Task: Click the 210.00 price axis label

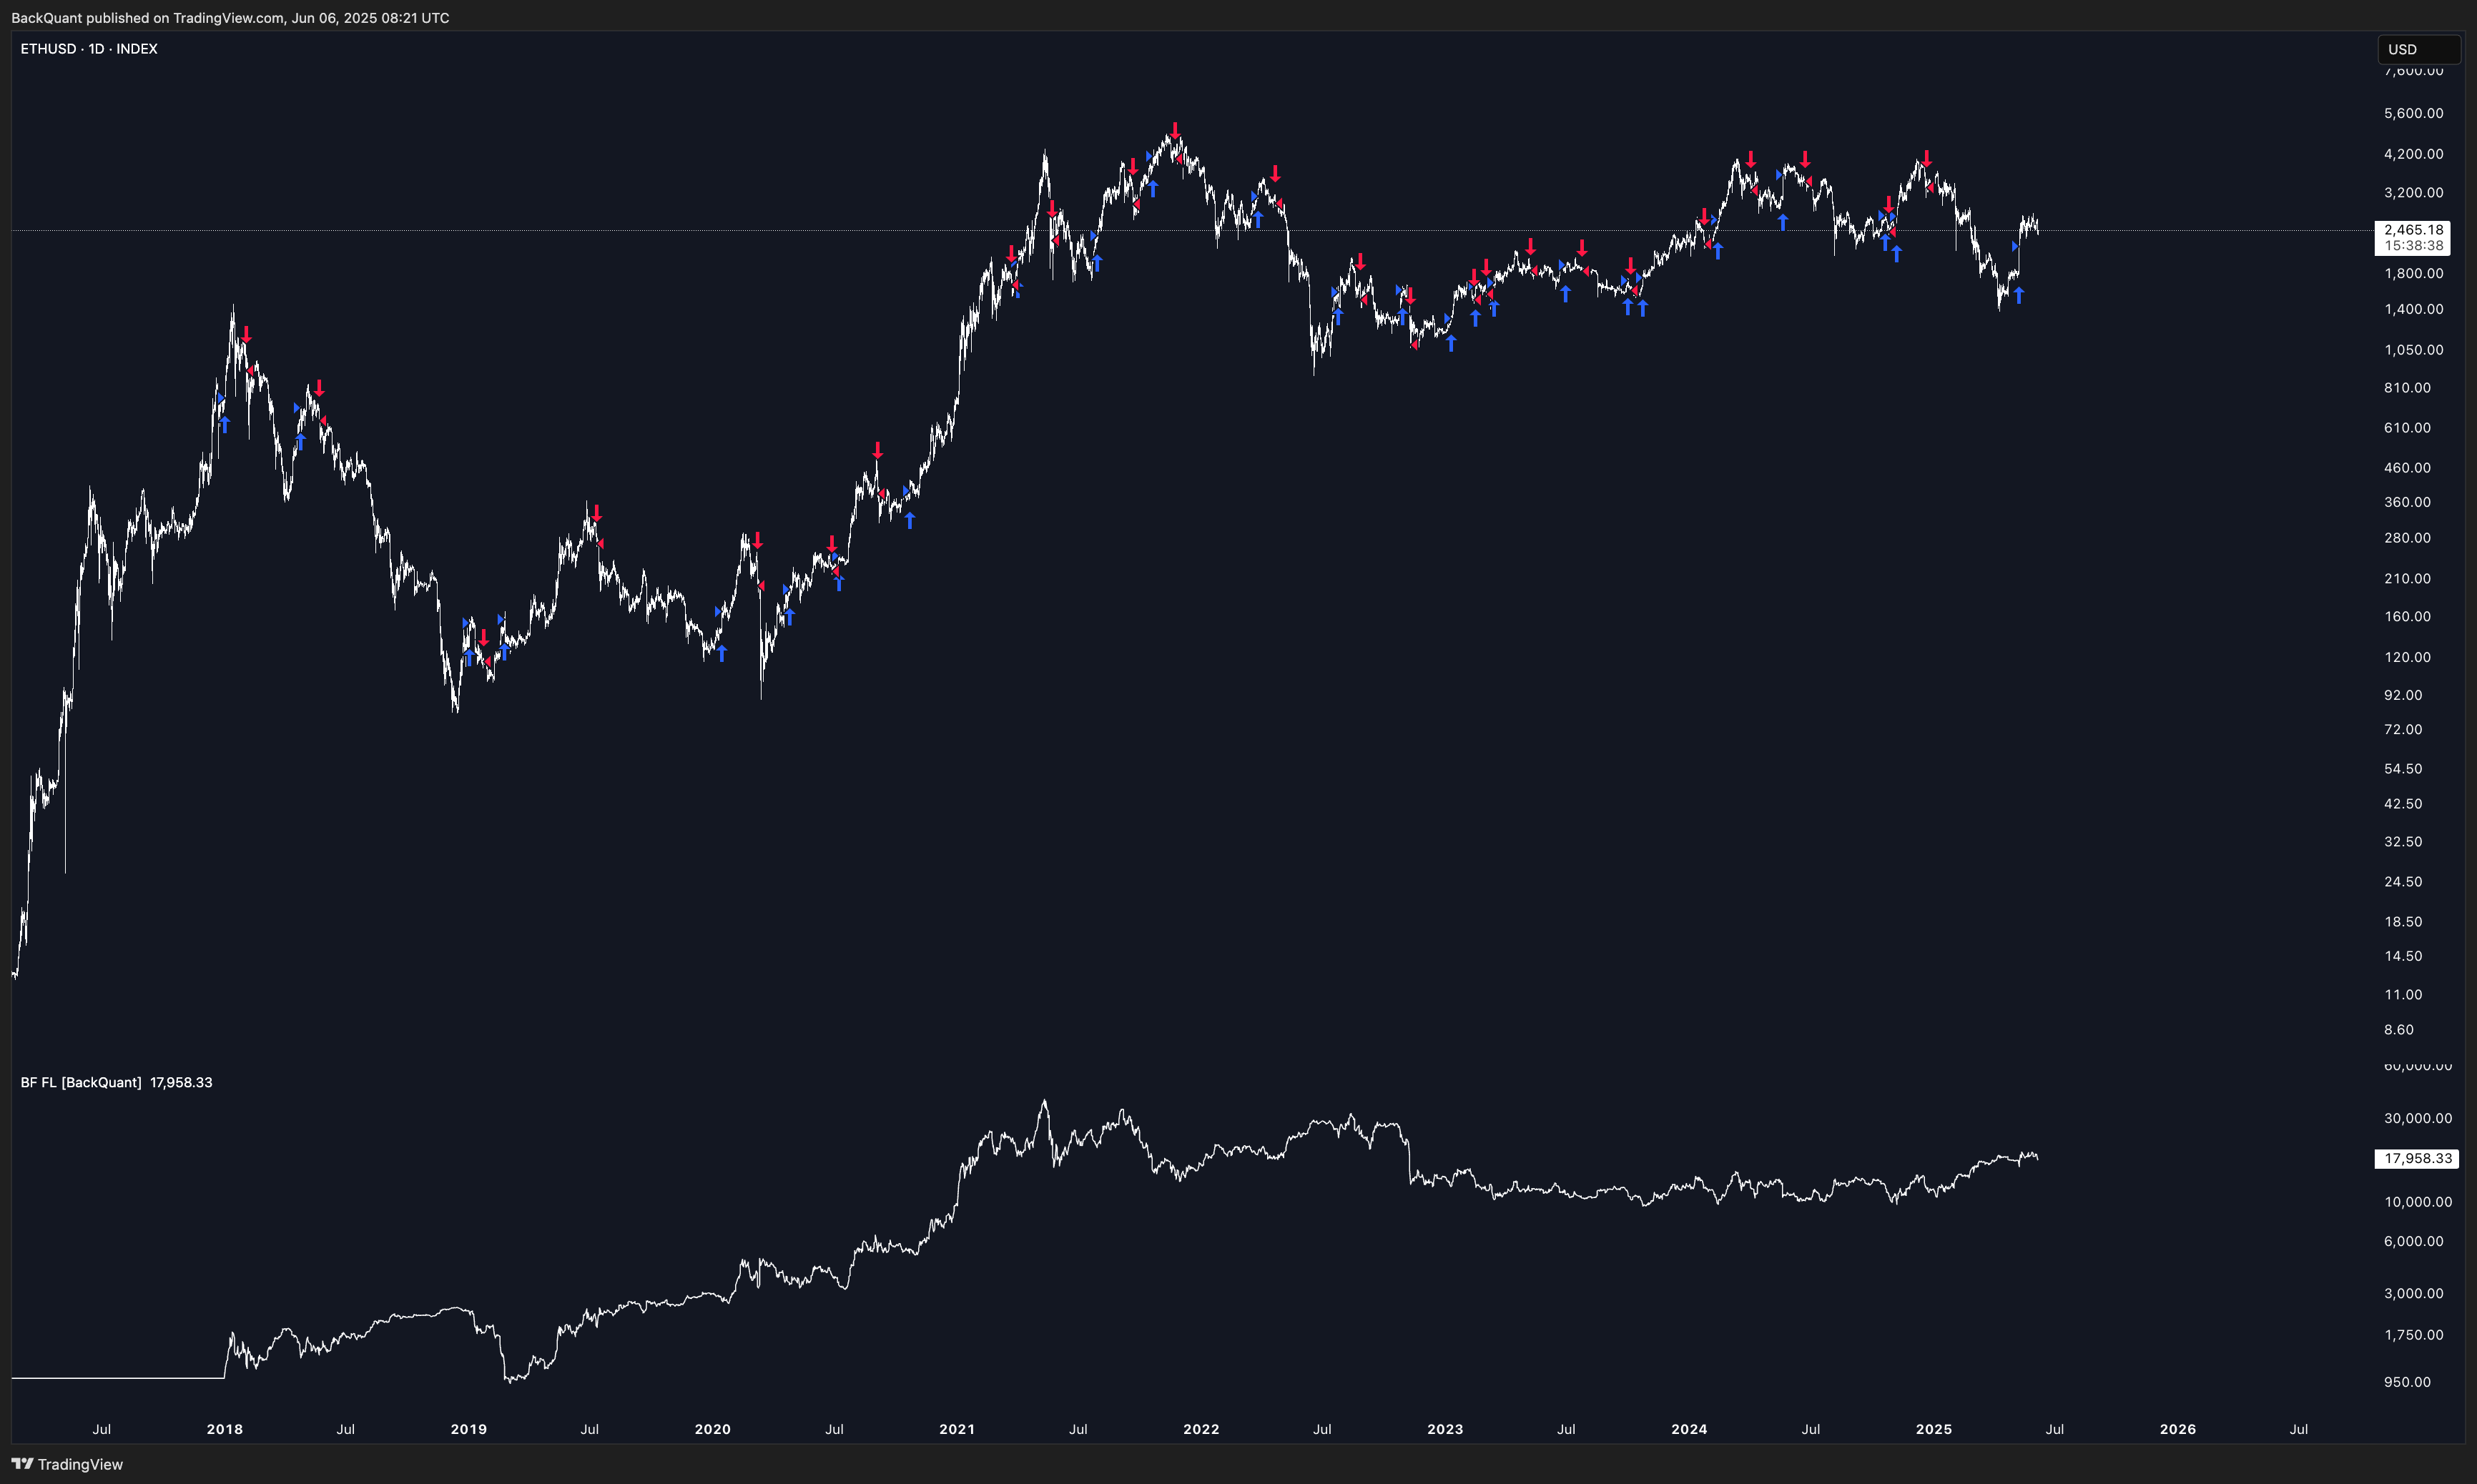Action: pyautogui.click(x=2407, y=578)
